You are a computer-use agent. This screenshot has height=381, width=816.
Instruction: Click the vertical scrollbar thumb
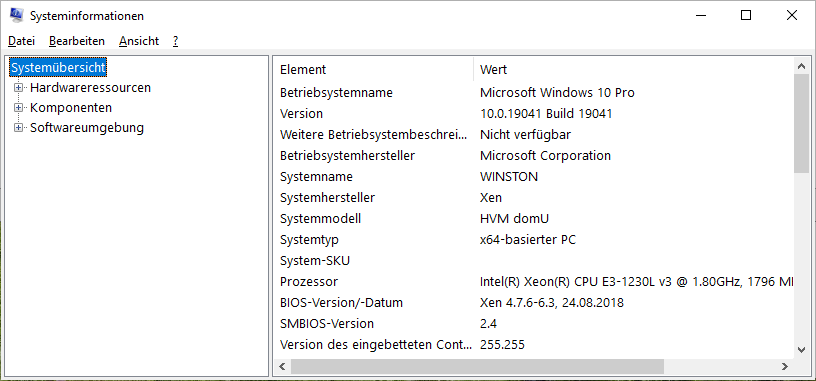click(x=801, y=123)
